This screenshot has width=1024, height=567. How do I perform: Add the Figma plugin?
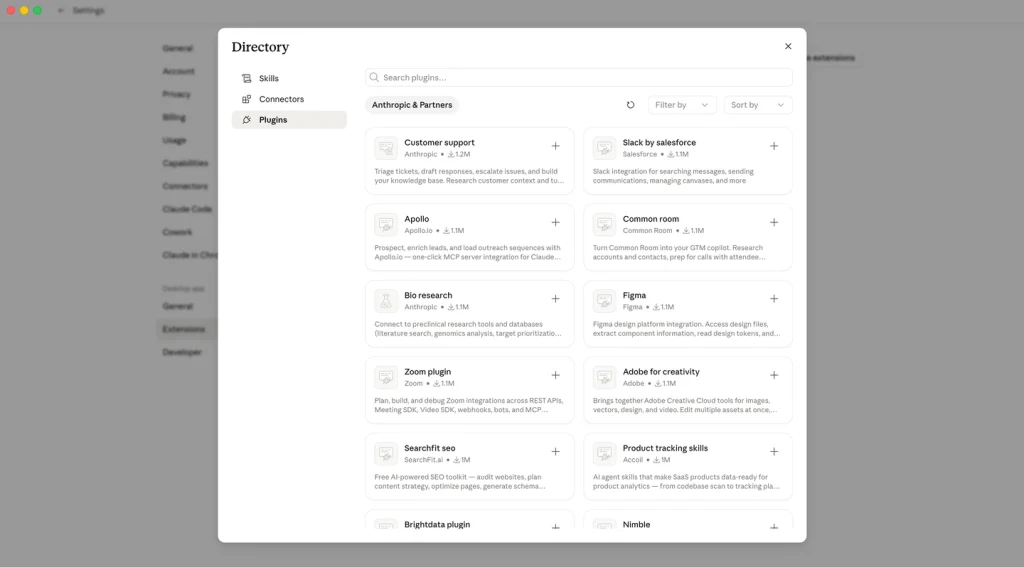(x=774, y=299)
